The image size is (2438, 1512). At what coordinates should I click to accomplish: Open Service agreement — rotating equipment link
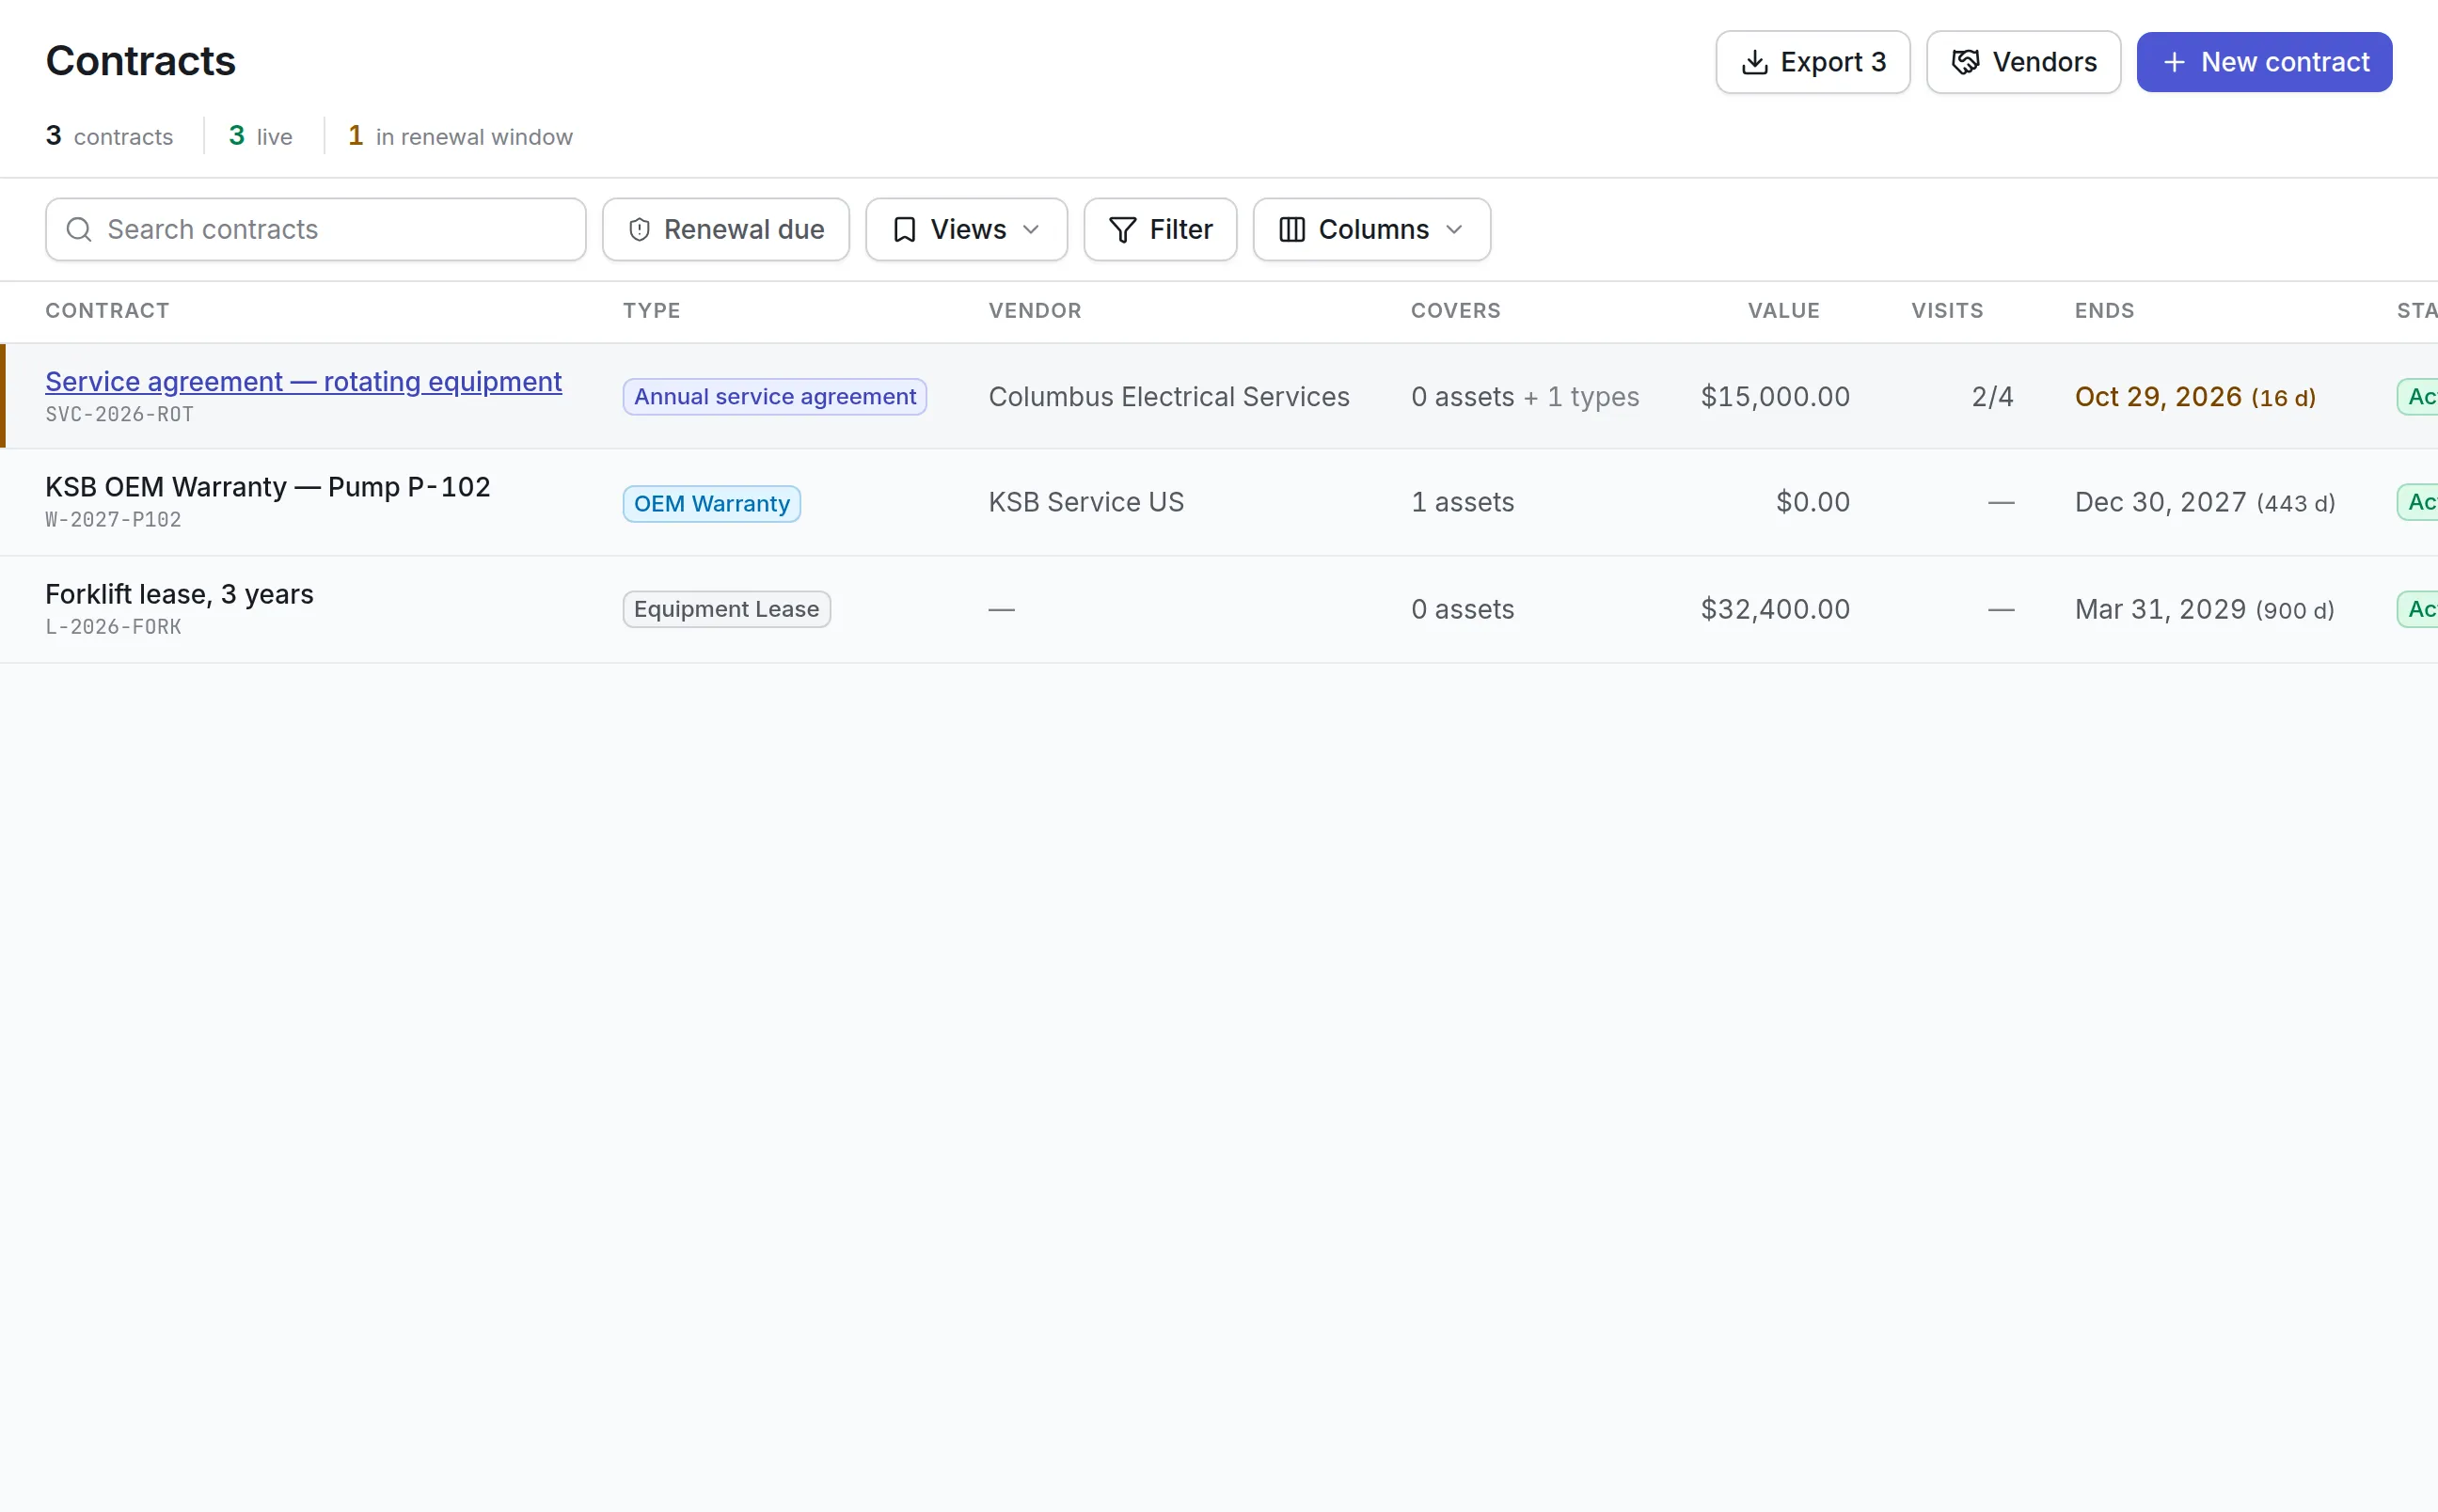(303, 381)
